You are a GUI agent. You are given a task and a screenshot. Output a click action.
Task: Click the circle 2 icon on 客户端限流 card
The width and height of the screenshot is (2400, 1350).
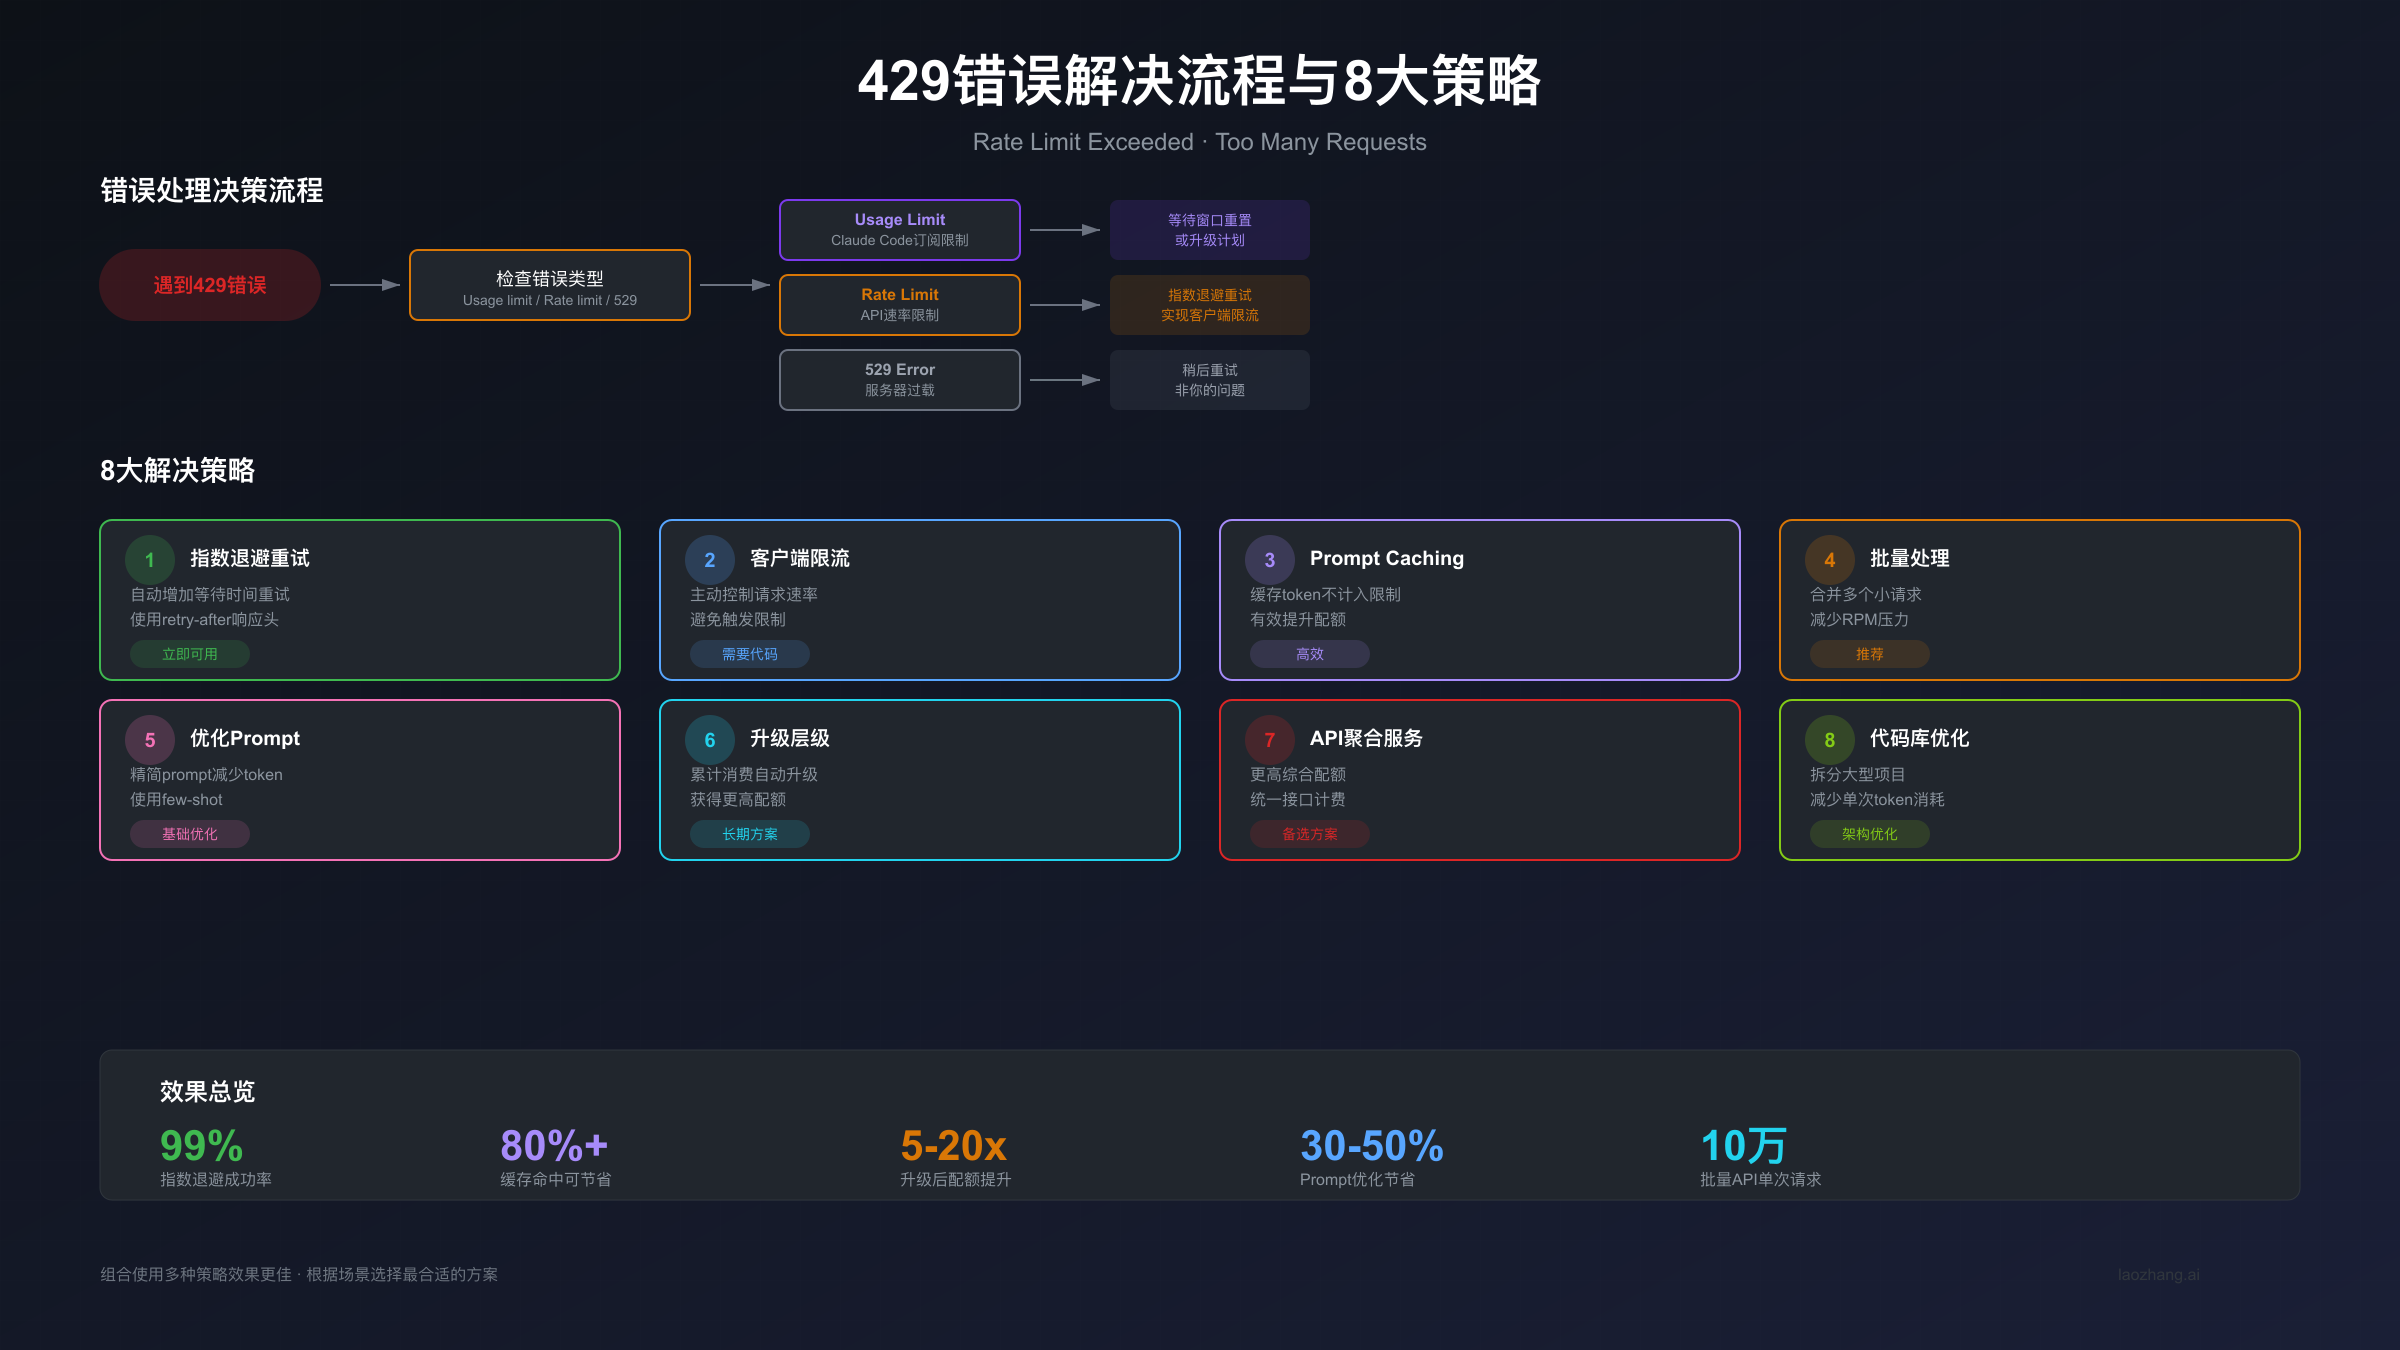point(710,559)
